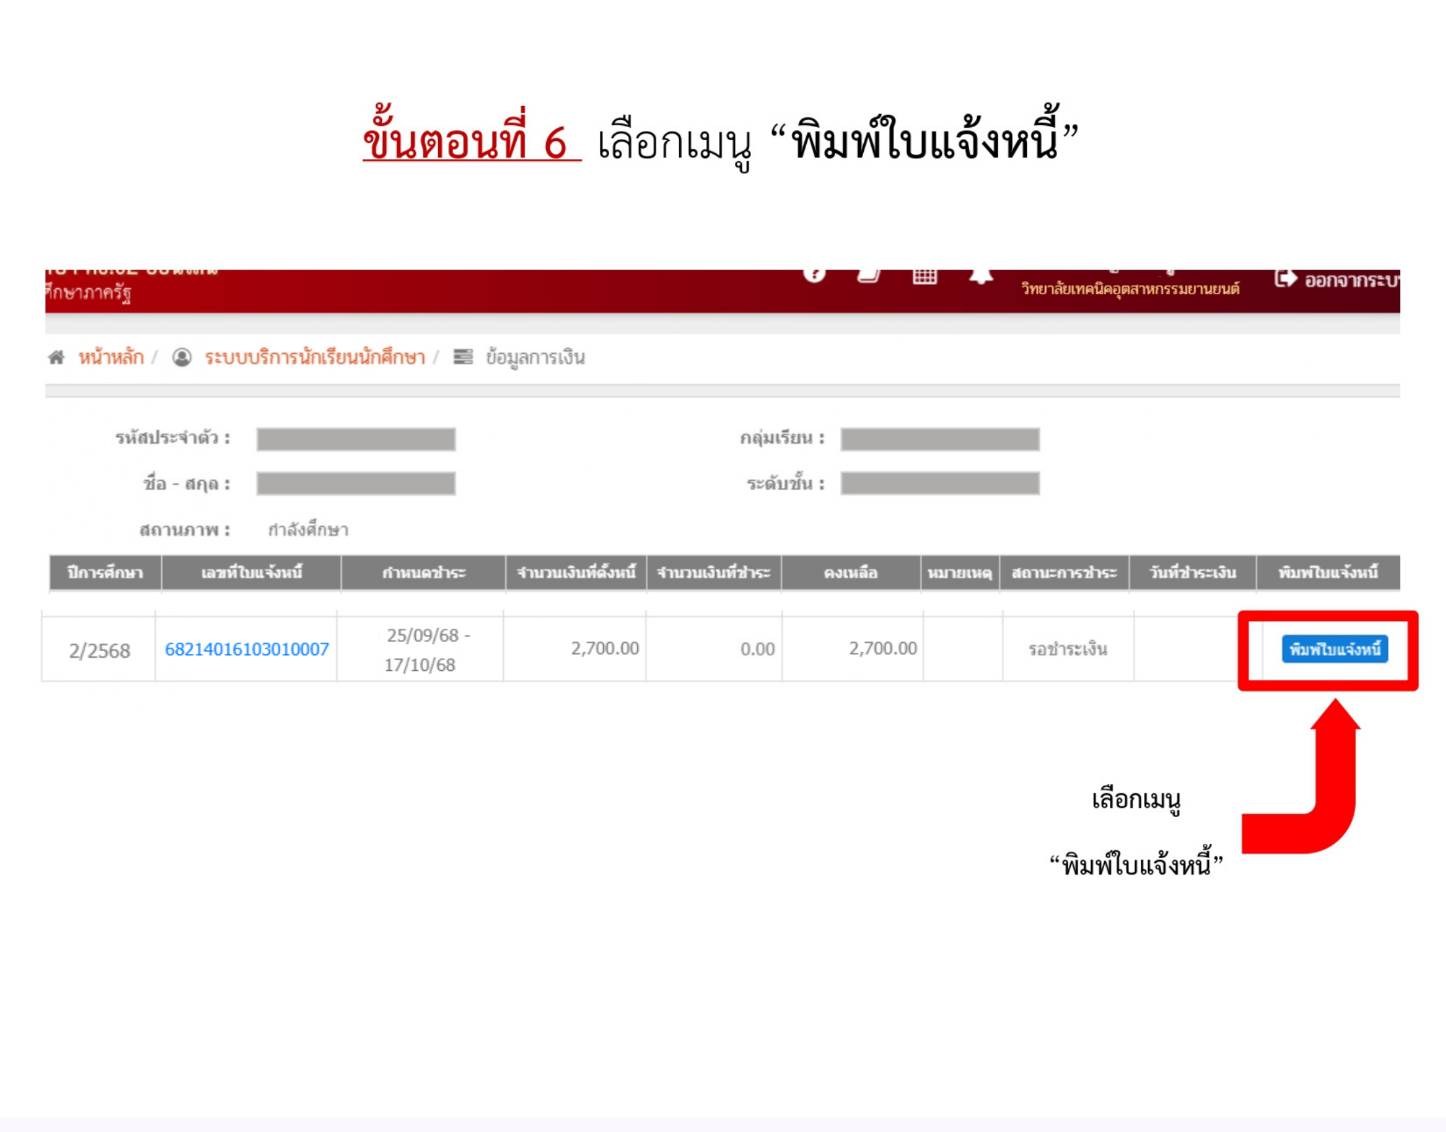Screen dimensions: 1446x1132
Task: Click the รอชำระเงิน status cell
Action: (1068, 650)
